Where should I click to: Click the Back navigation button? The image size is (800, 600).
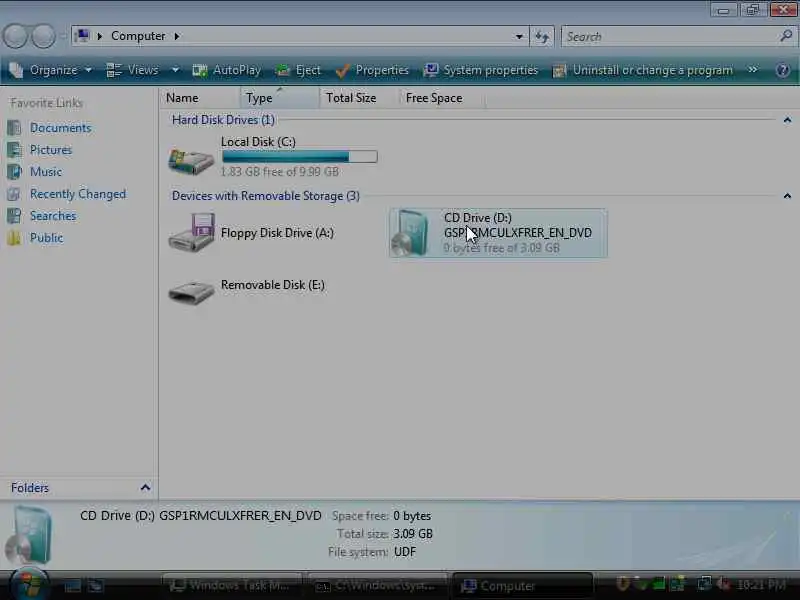16,36
